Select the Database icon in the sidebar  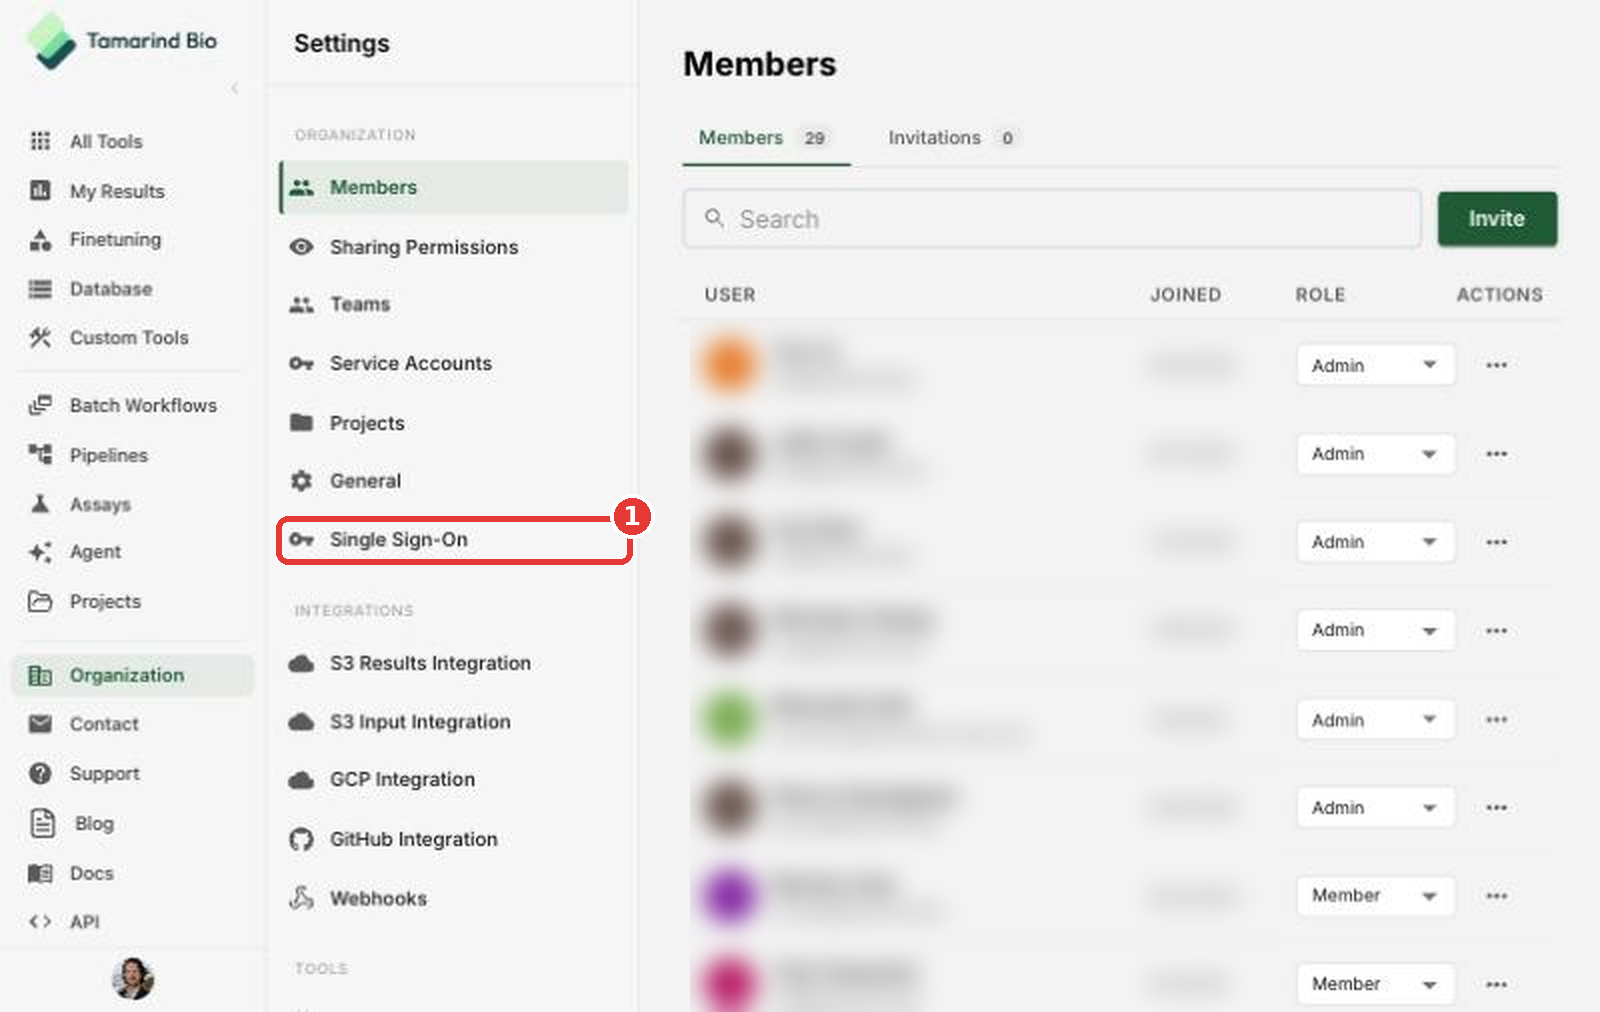pyautogui.click(x=40, y=289)
